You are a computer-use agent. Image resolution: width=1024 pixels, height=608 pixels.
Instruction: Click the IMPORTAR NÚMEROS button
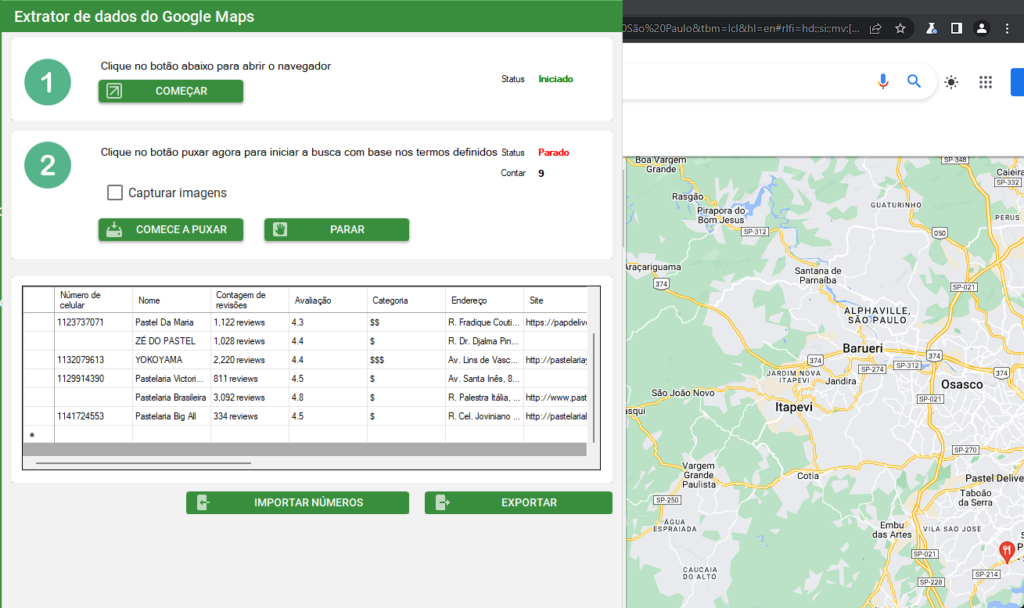[x=297, y=503]
